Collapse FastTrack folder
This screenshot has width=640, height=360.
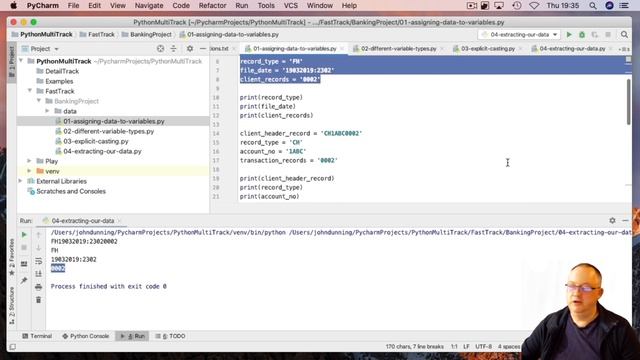(x=30, y=91)
